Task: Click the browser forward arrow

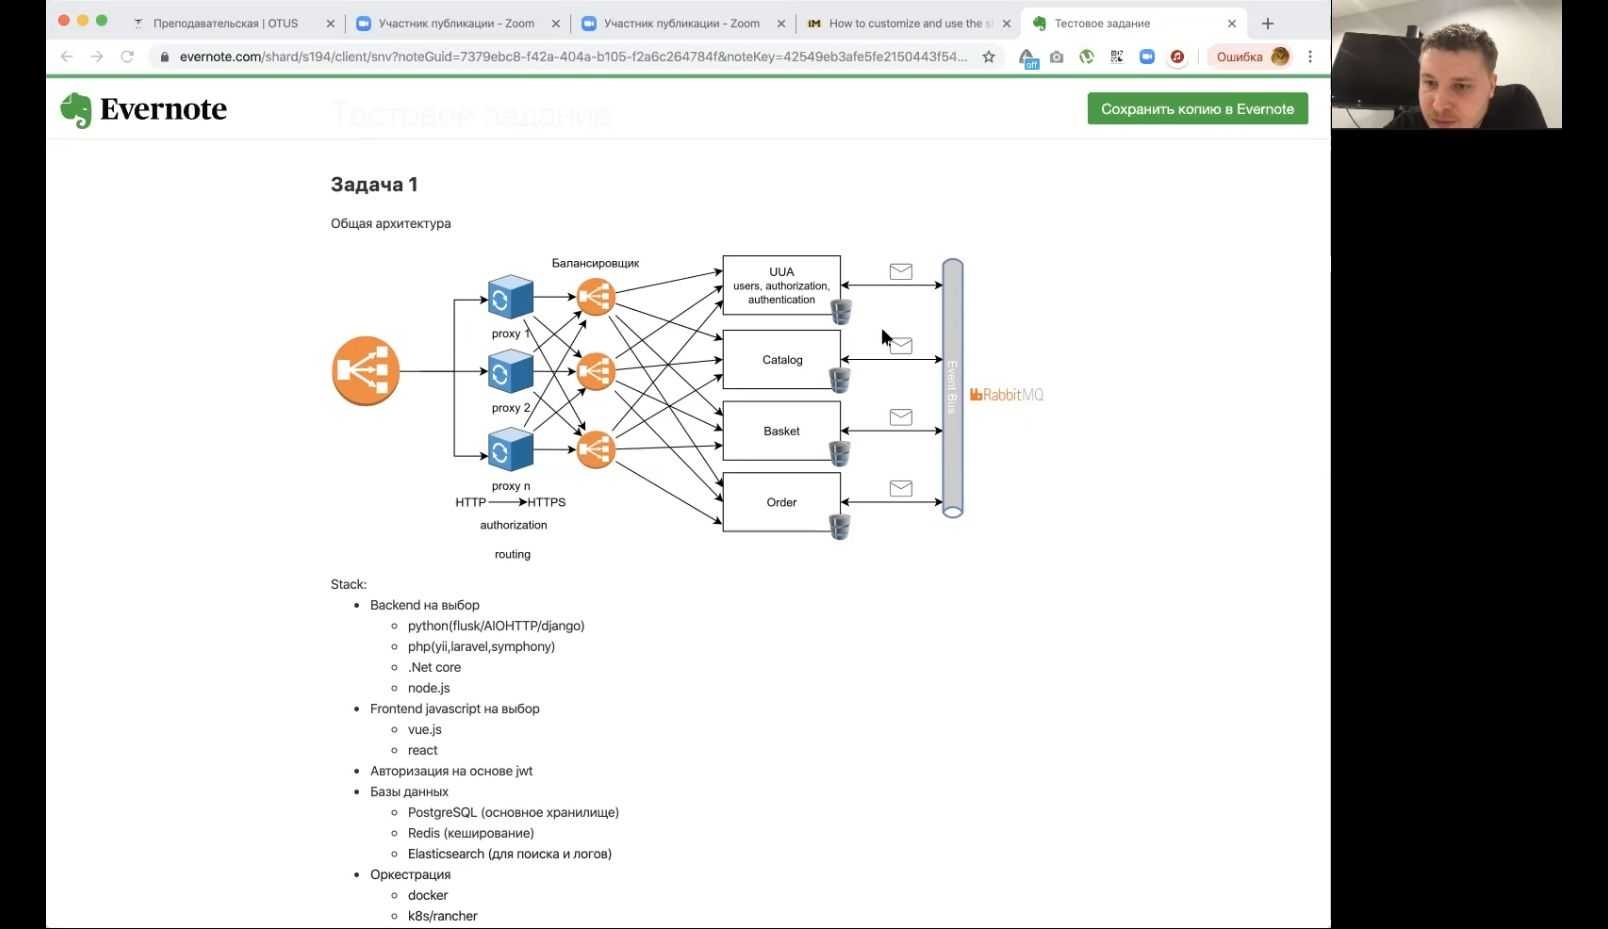Action: click(x=97, y=57)
